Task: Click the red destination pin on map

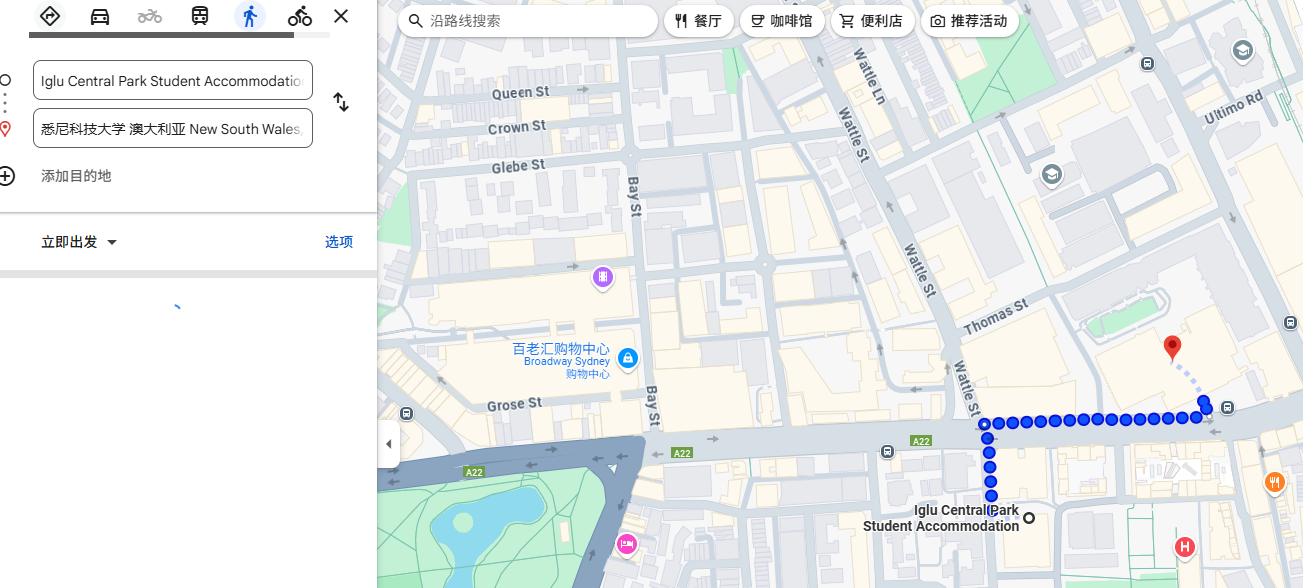Action: (1173, 347)
